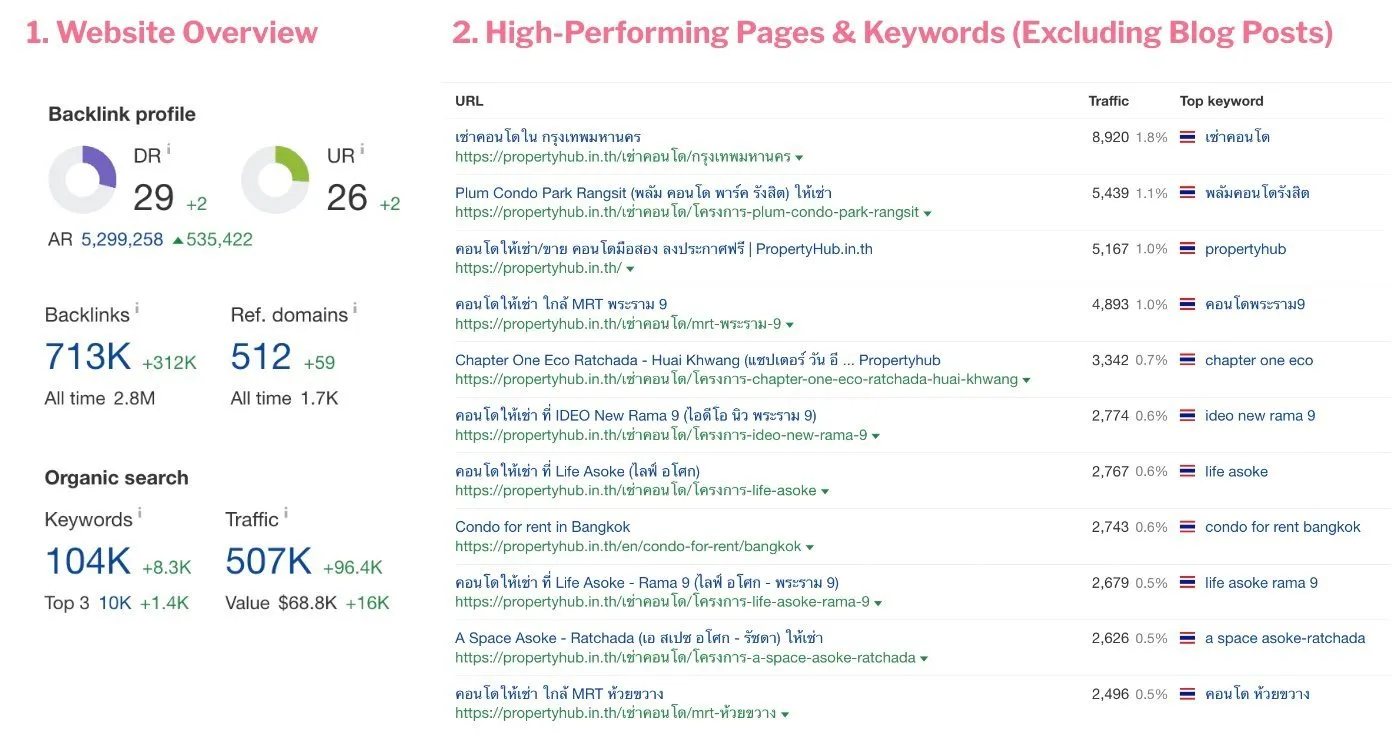This screenshot has height=754, width=1398.
Task: Click the Traffic info icon
Action: [286, 514]
